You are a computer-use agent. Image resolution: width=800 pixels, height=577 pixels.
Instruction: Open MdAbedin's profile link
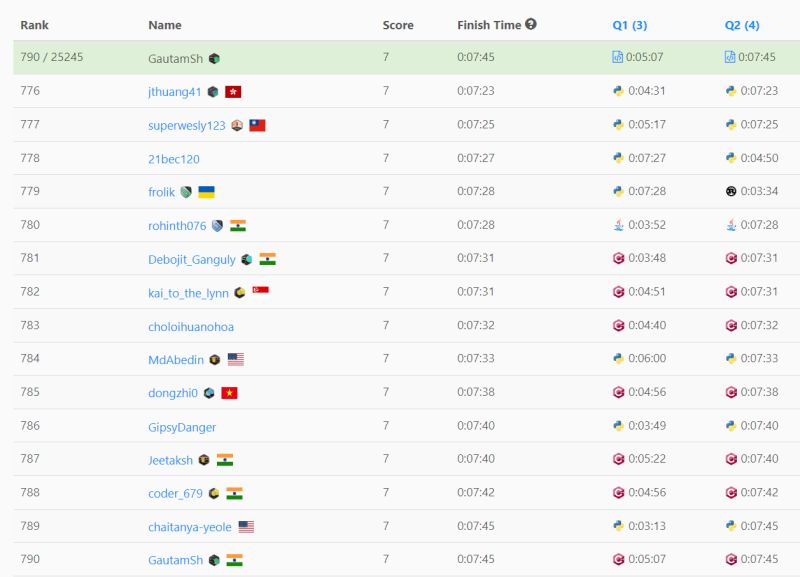176,360
